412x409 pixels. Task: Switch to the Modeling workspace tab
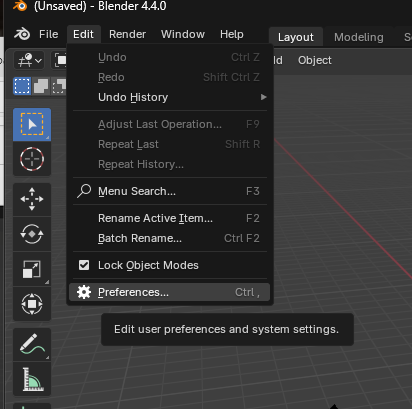click(359, 37)
